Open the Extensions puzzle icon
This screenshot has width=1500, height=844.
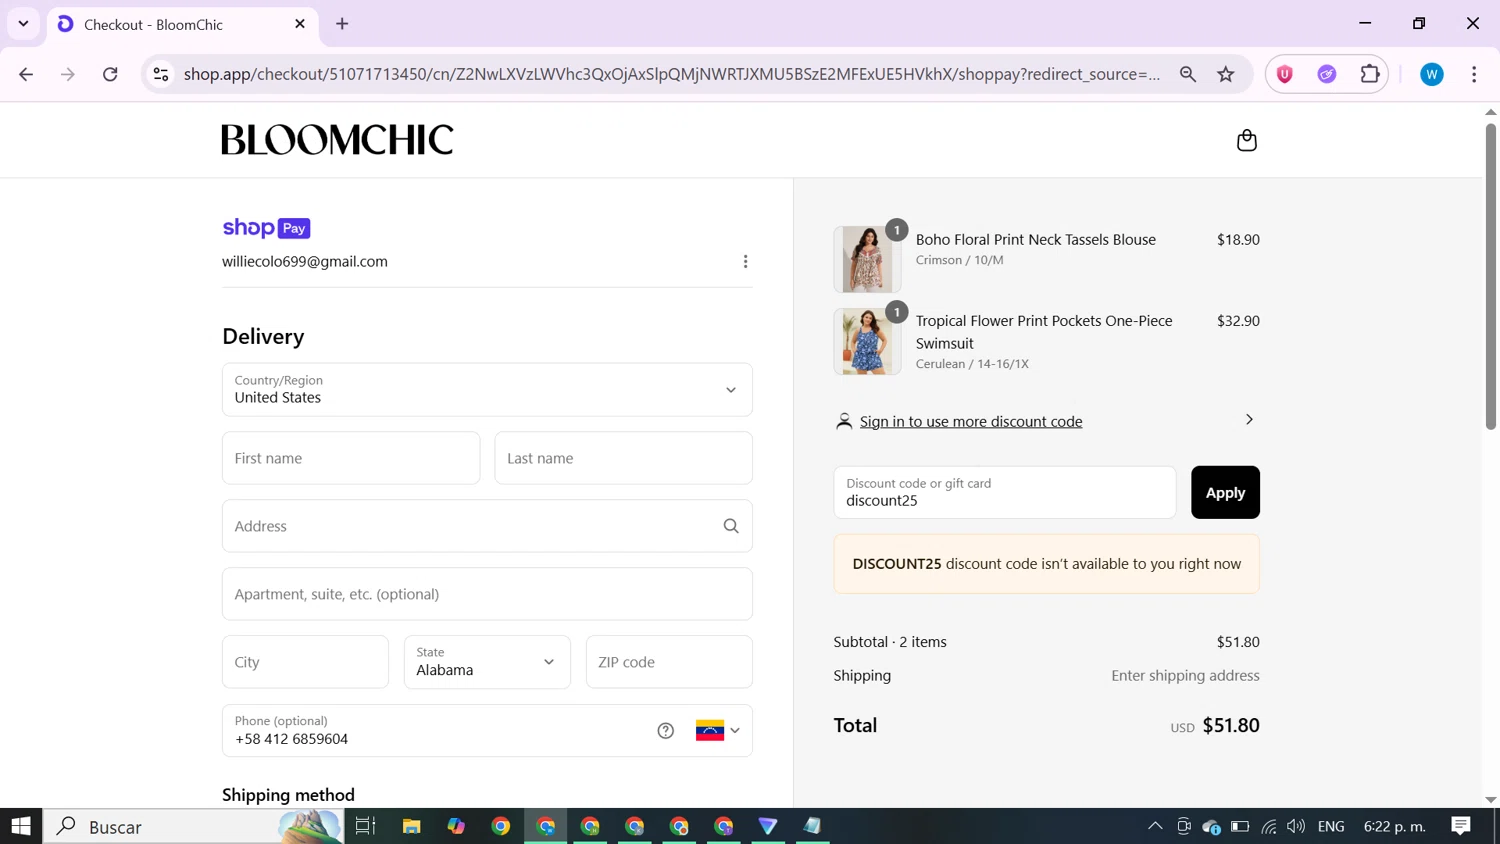pos(1370,74)
